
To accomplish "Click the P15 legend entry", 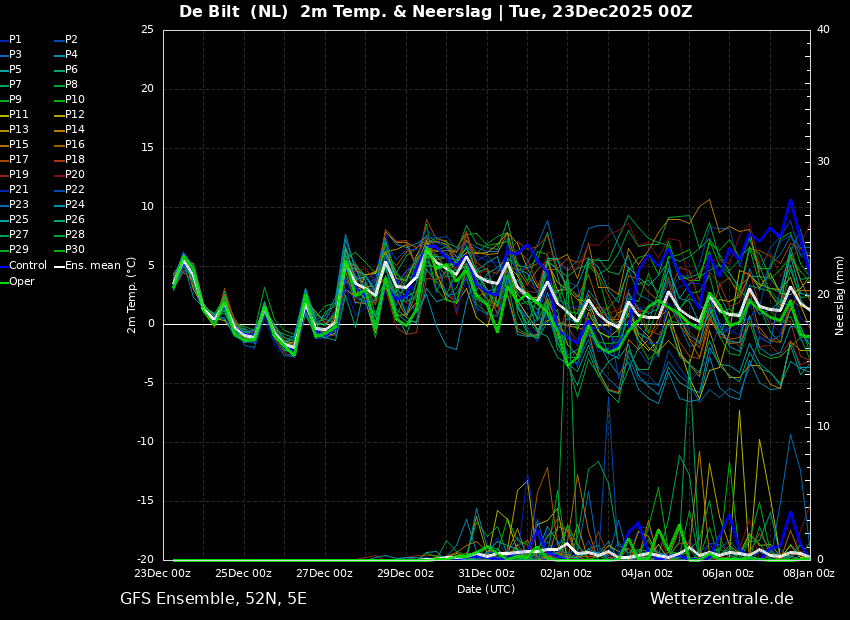I will [19, 145].
